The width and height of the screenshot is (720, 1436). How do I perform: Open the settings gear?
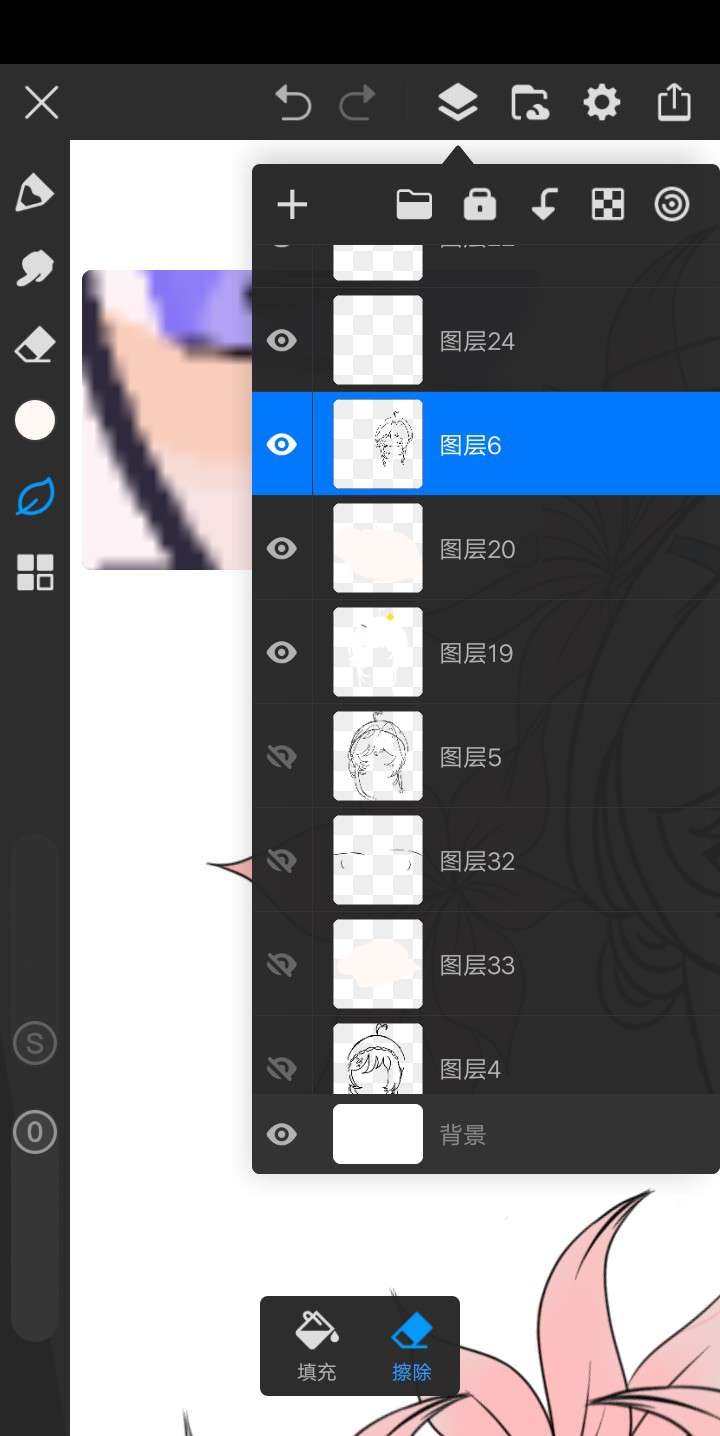click(x=601, y=102)
